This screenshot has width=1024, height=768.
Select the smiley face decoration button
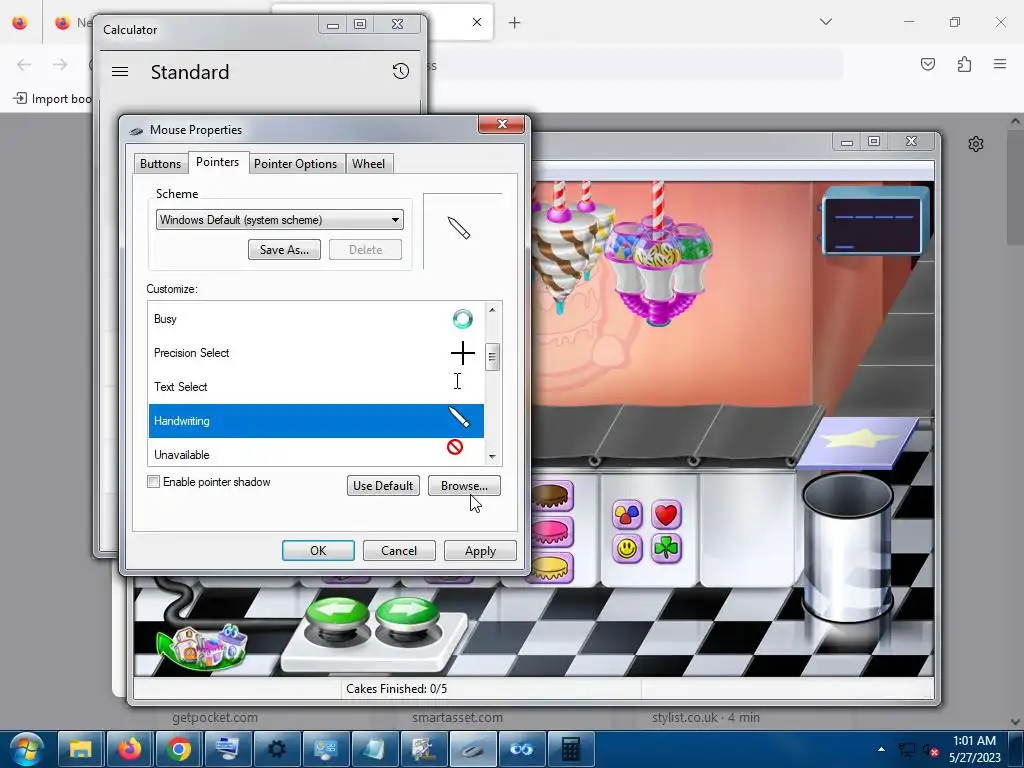[627, 549]
